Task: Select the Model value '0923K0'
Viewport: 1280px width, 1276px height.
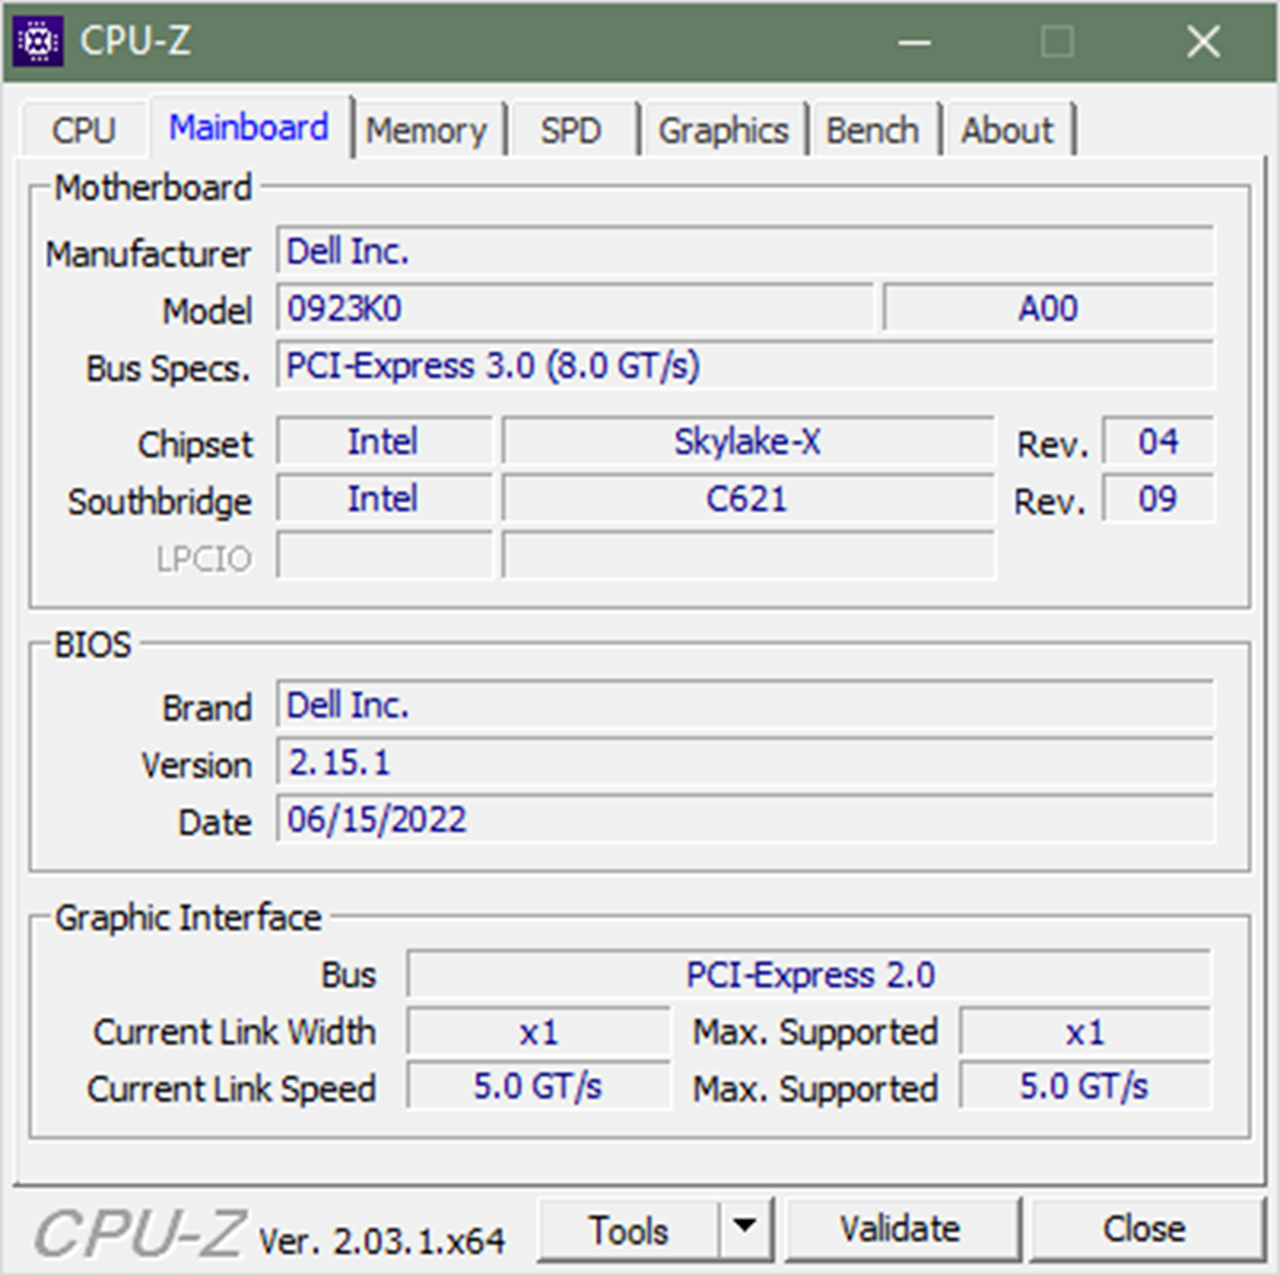Action: [x=576, y=308]
